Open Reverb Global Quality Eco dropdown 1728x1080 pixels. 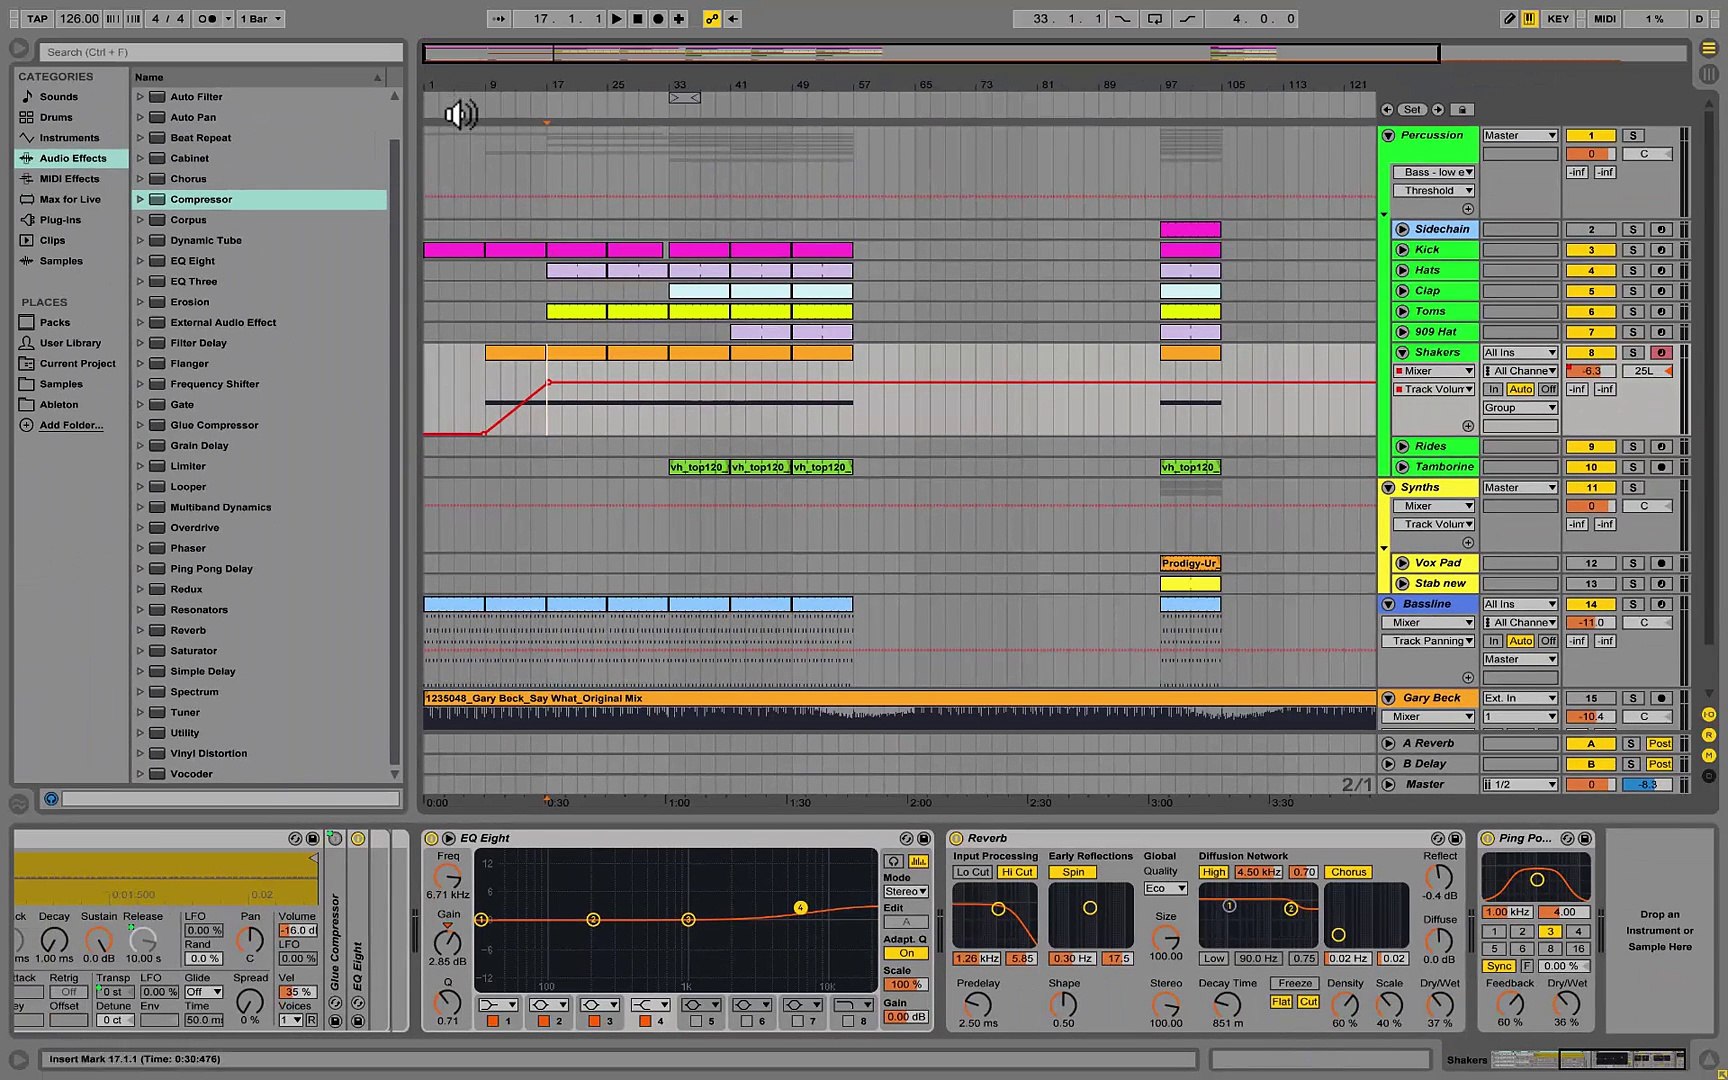click(x=1165, y=888)
